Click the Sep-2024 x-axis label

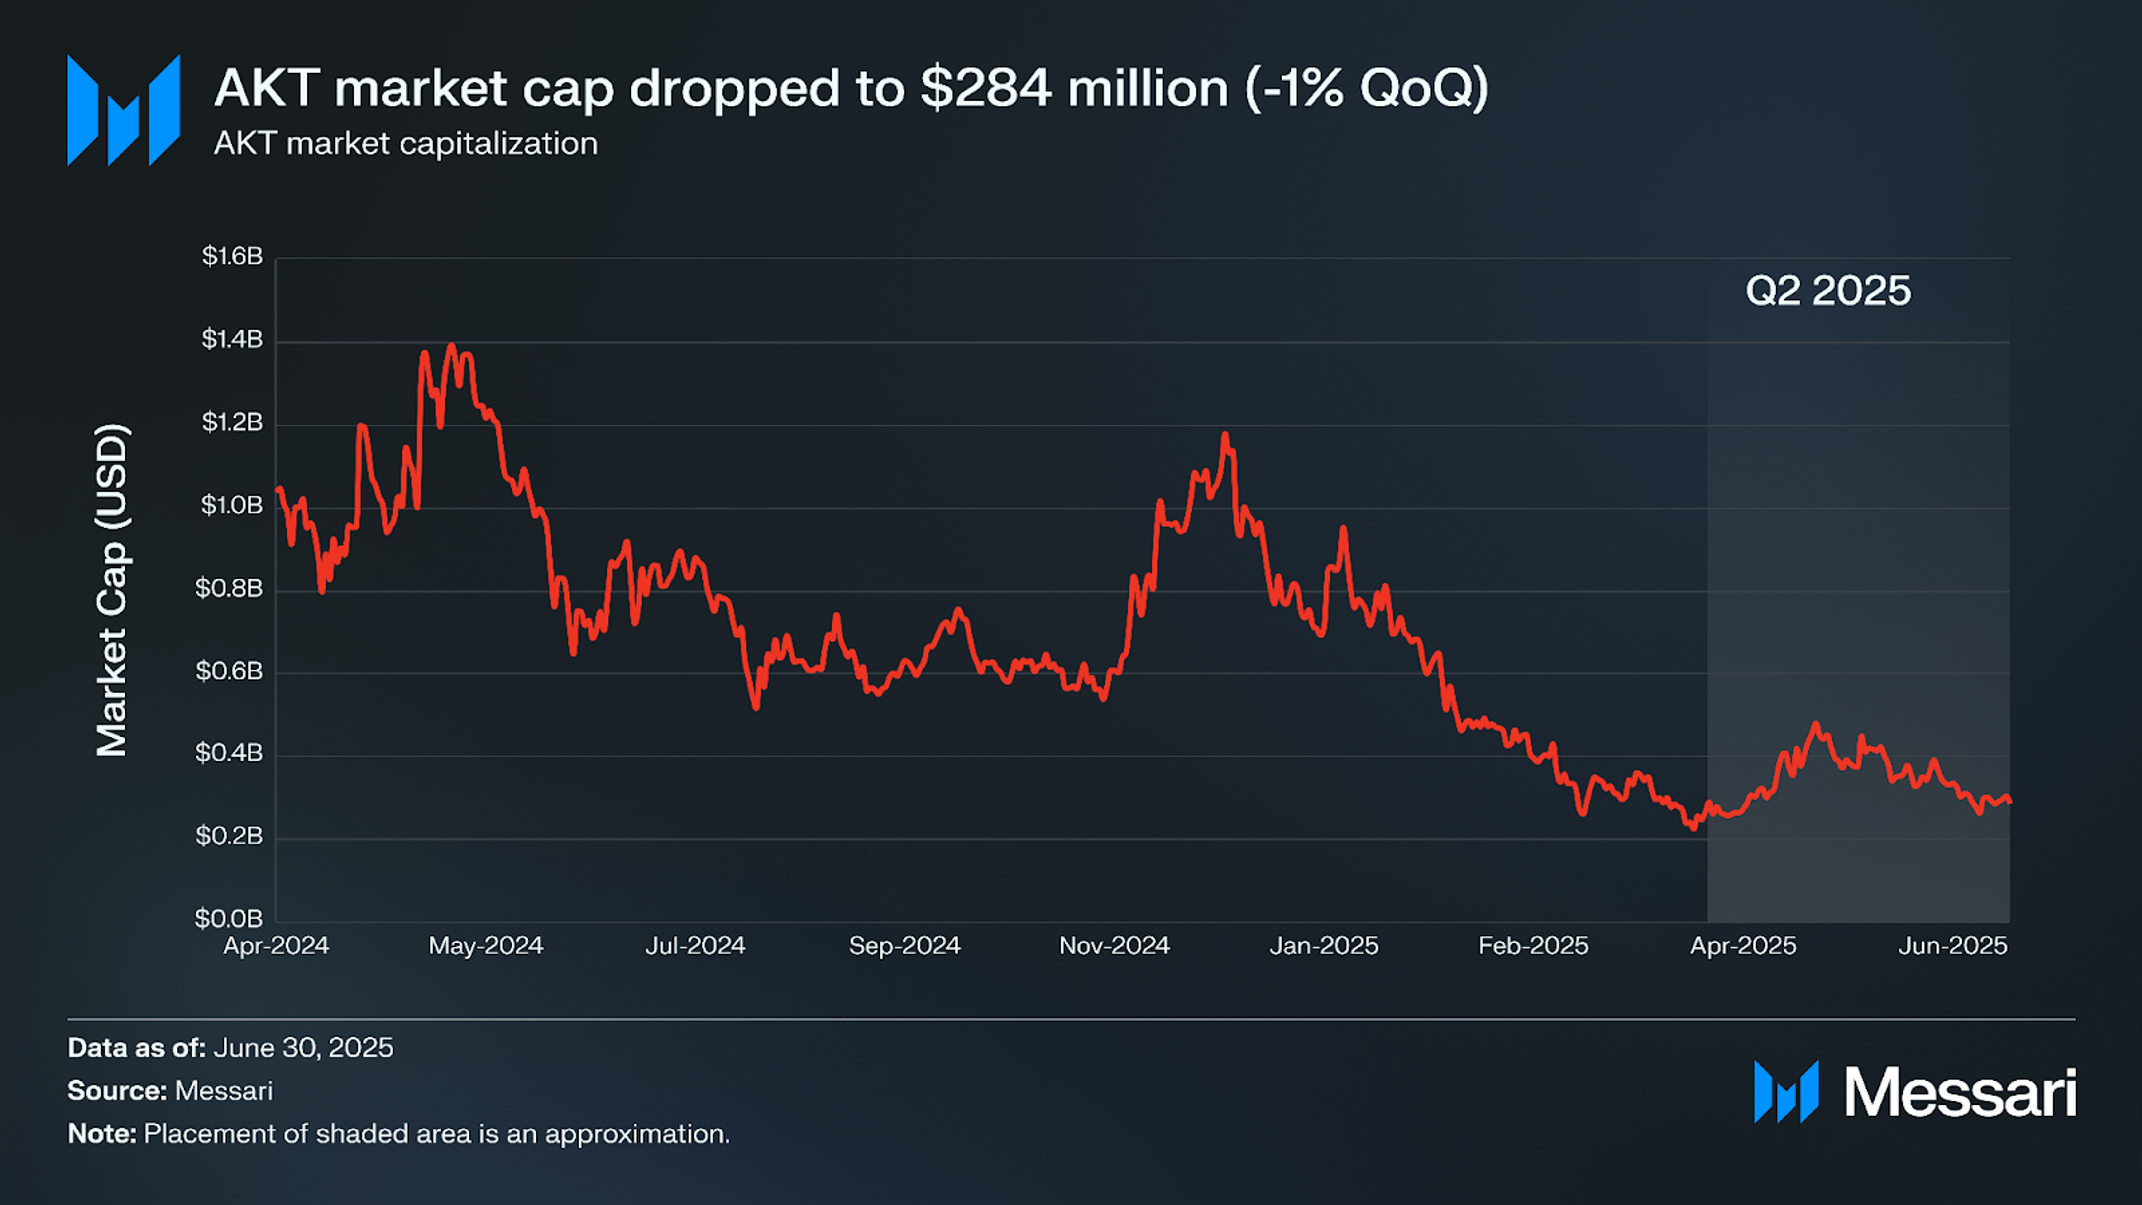(x=905, y=946)
